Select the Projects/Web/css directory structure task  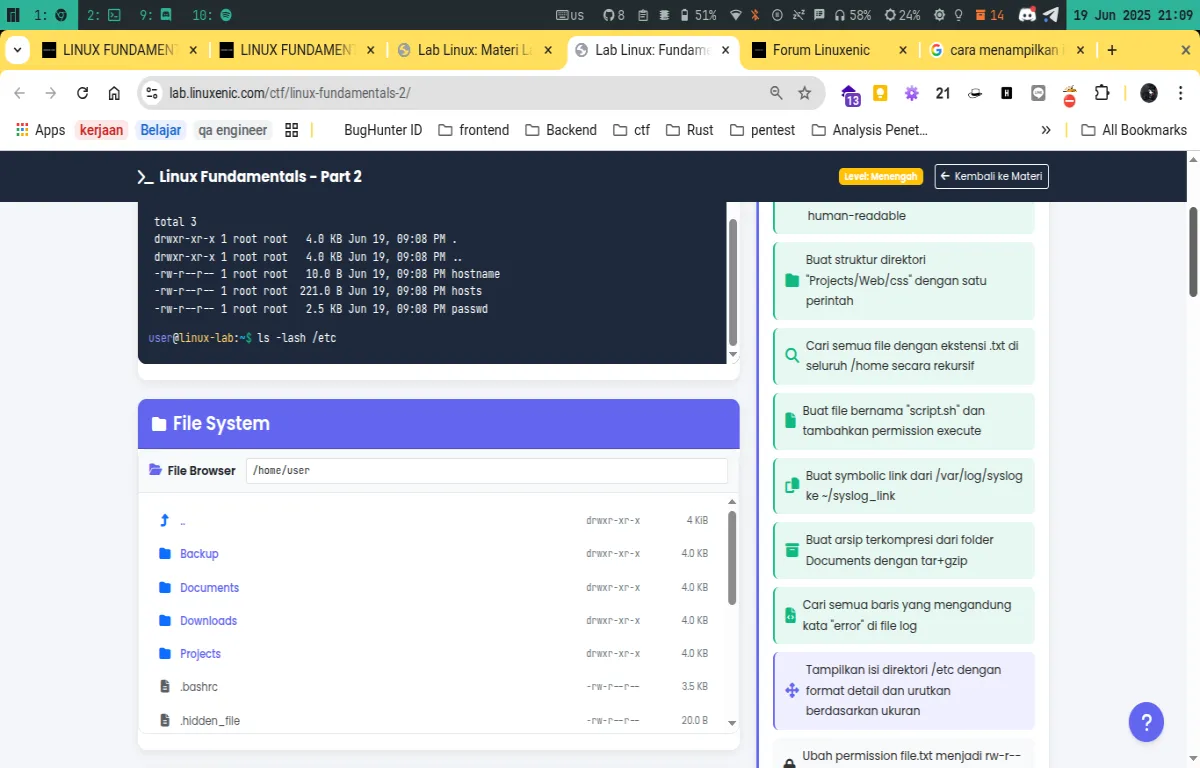tap(904, 280)
